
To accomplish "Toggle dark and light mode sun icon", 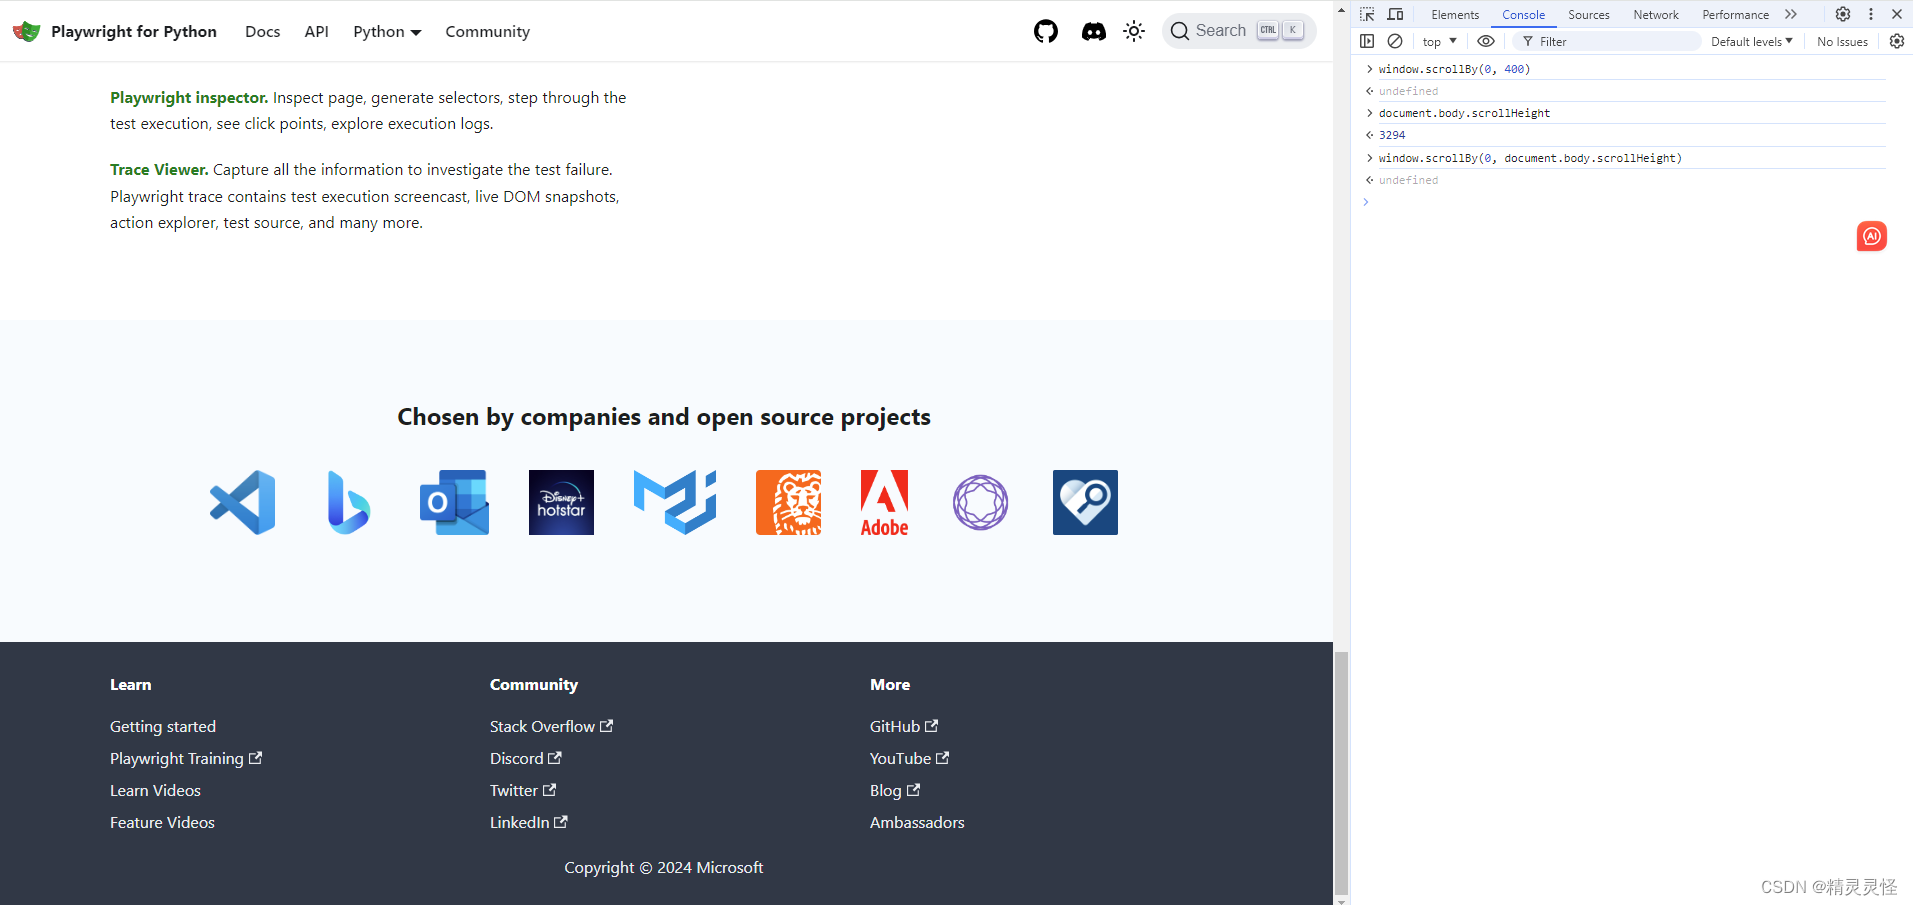I will 1134,31.
